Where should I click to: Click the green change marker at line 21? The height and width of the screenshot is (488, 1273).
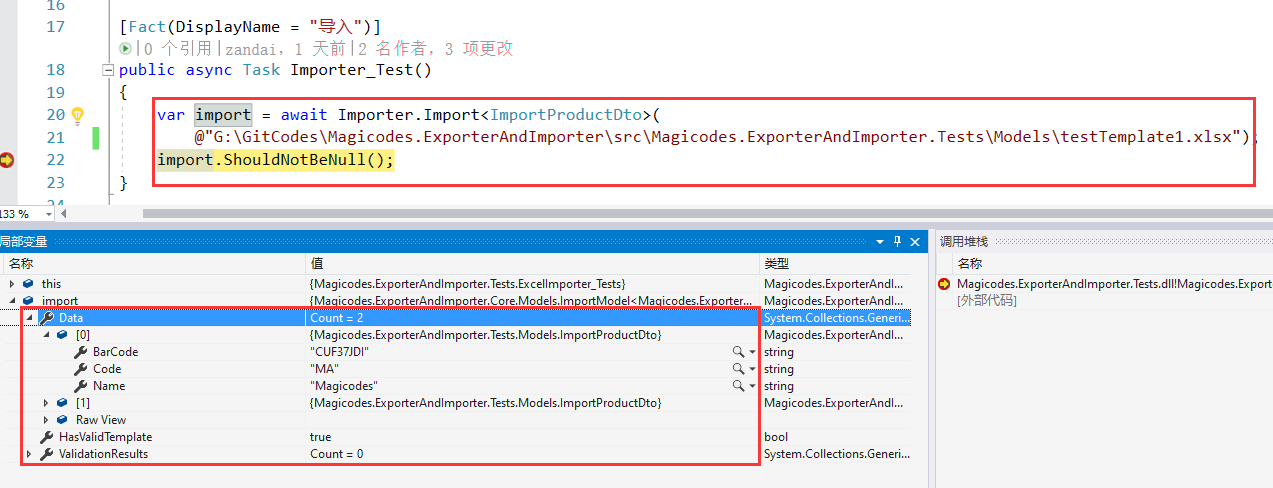pyautogui.click(x=96, y=137)
